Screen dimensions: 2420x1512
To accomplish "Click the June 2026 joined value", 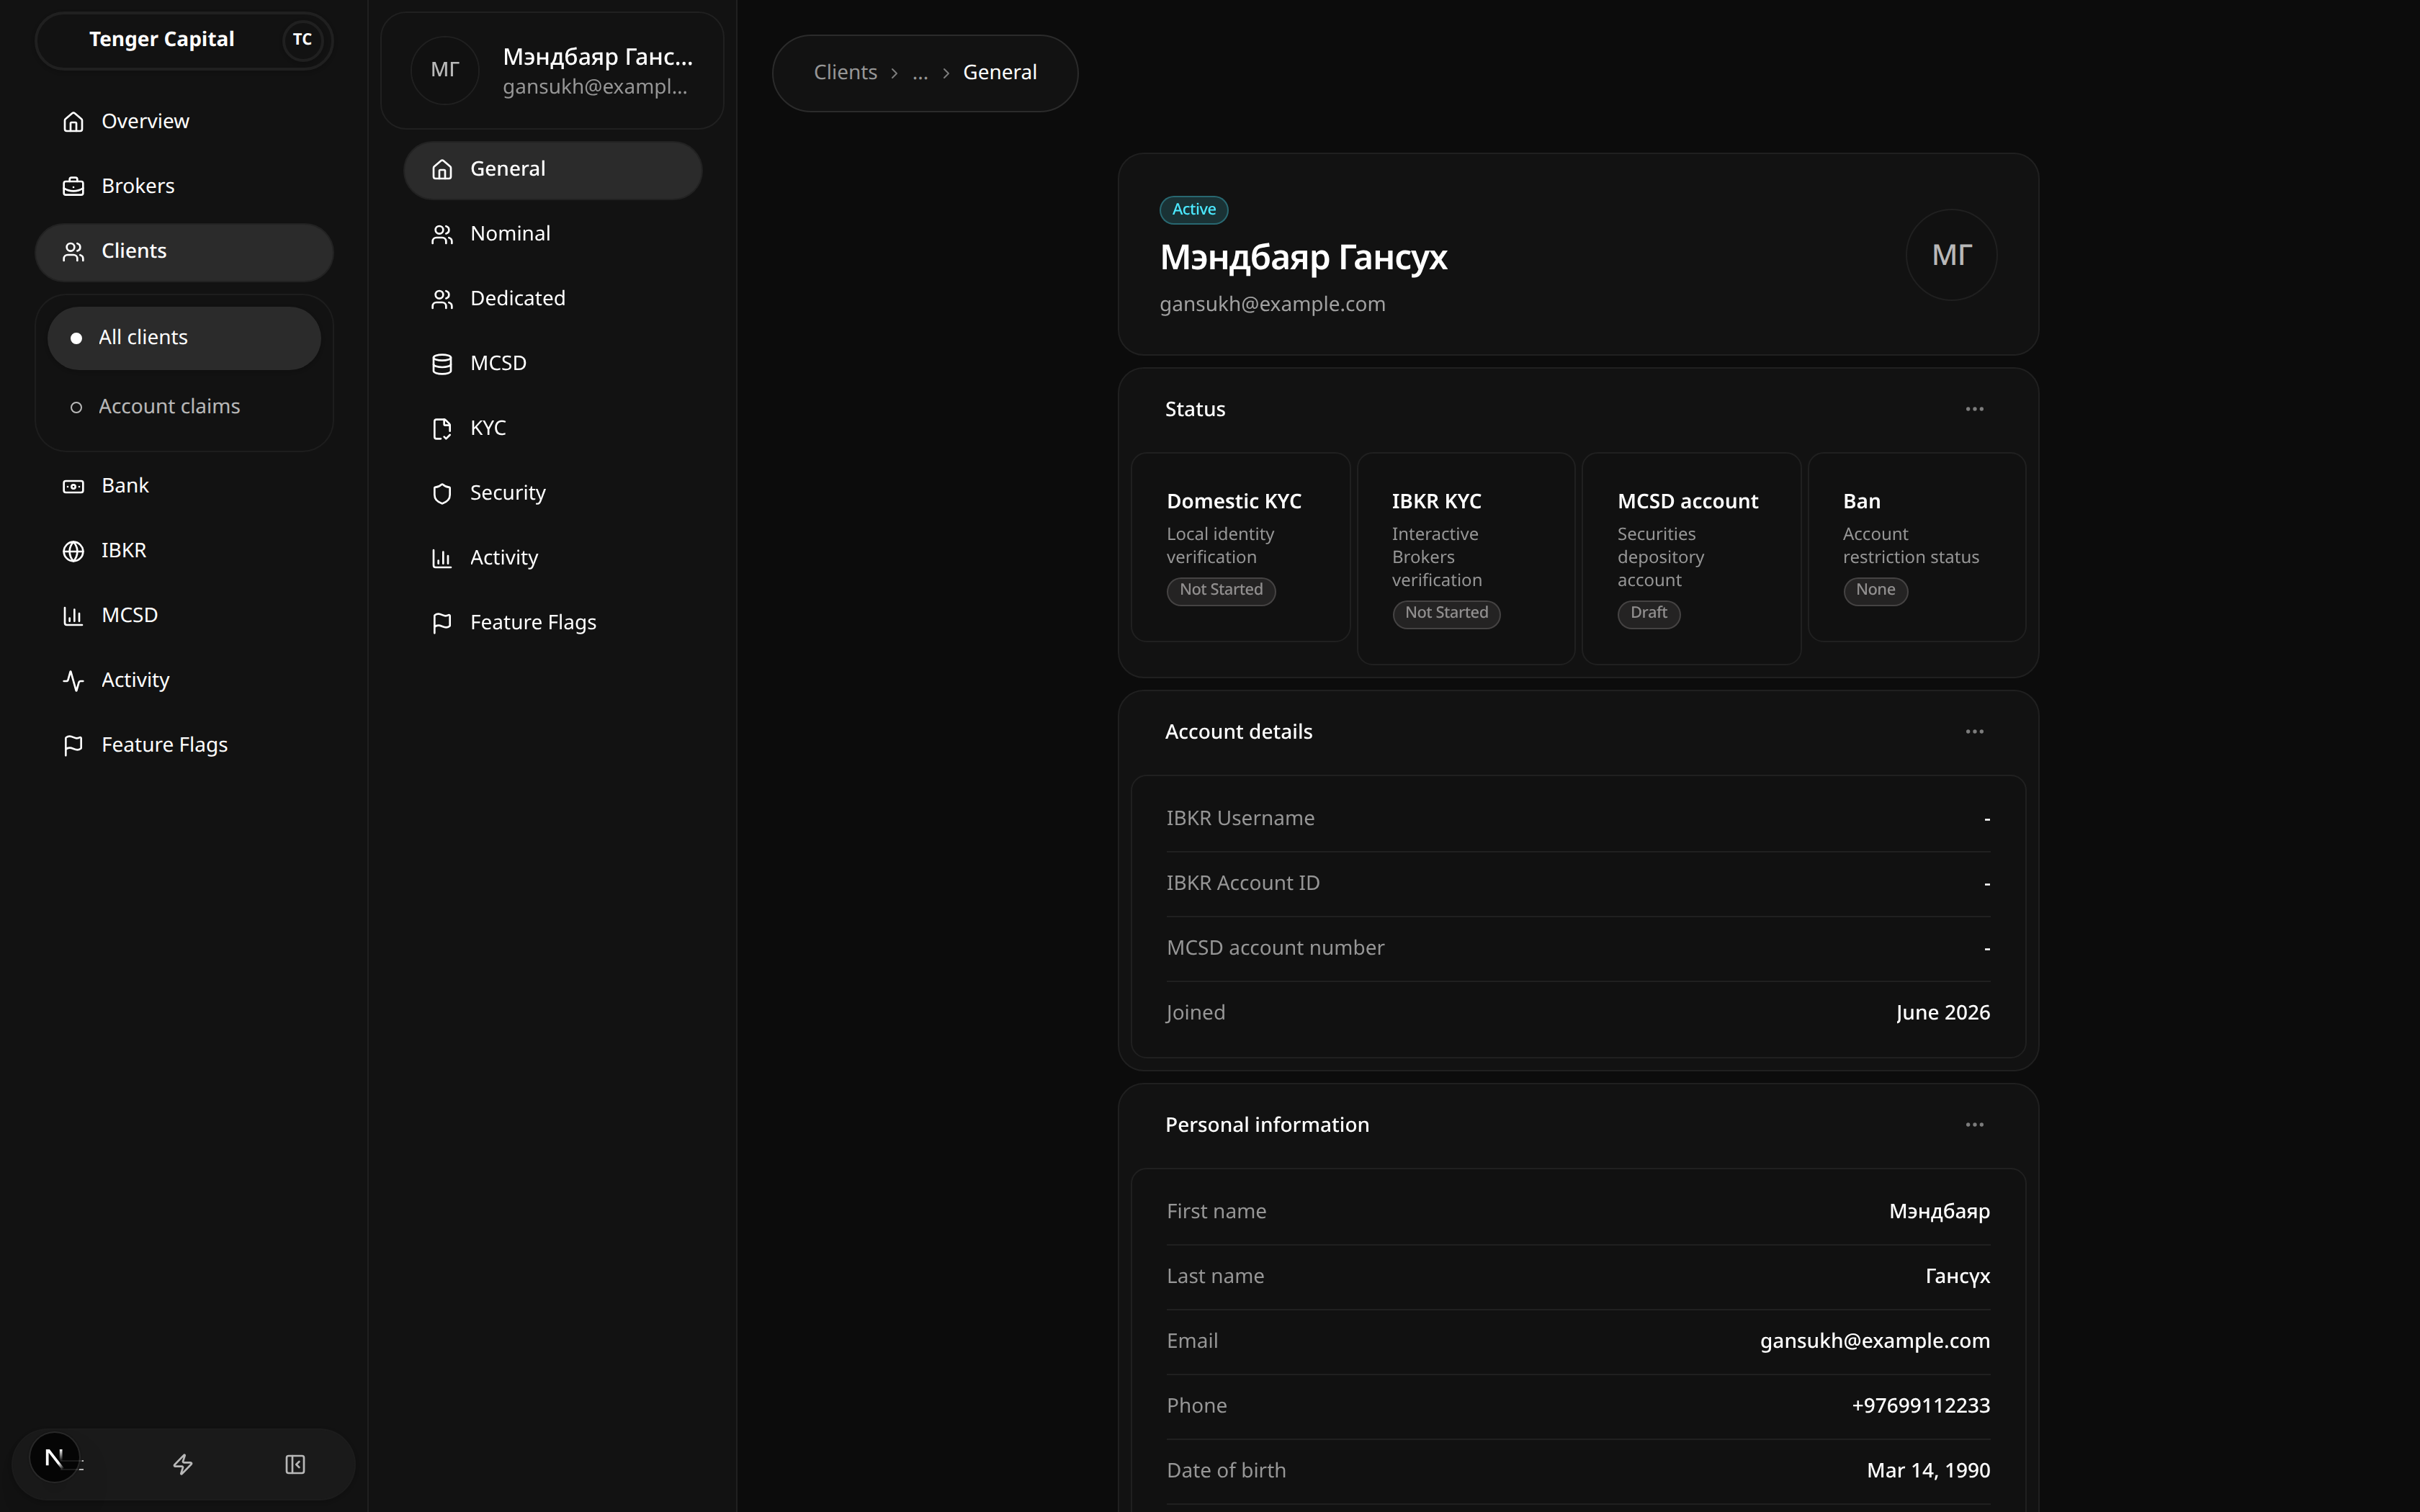I will coord(1943,1013).
